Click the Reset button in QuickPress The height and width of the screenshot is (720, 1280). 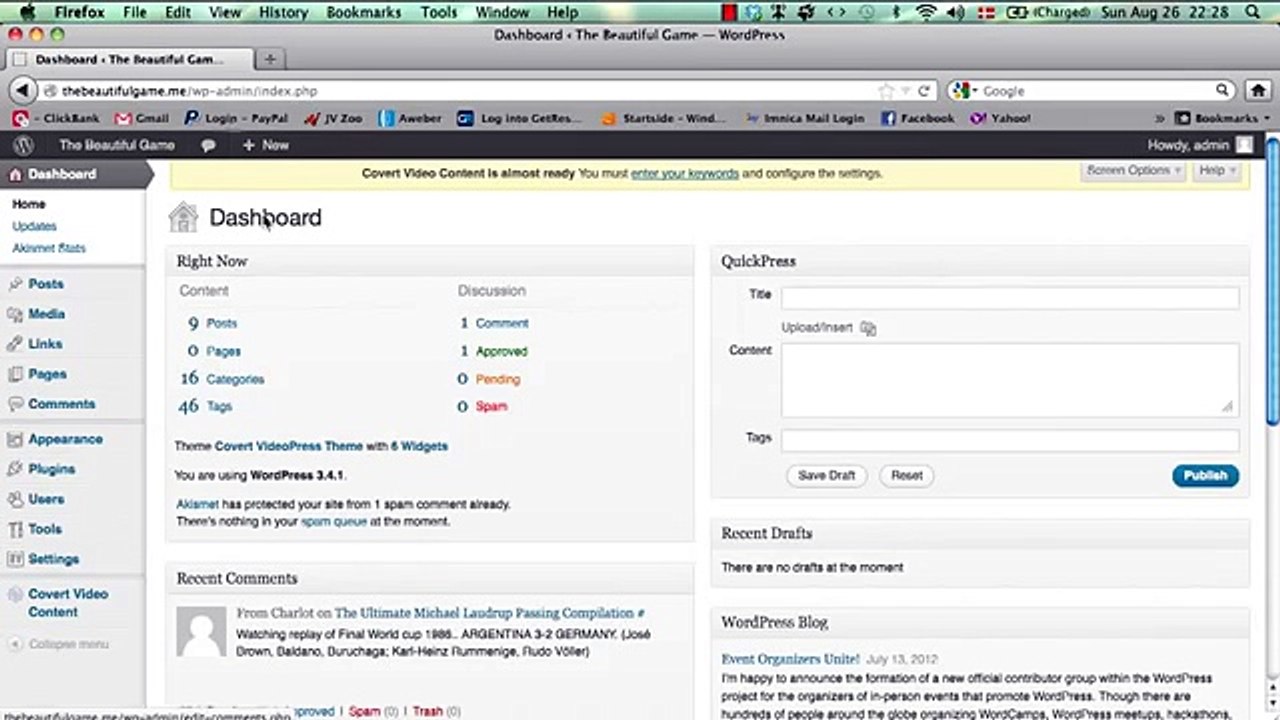click(907, 476)
